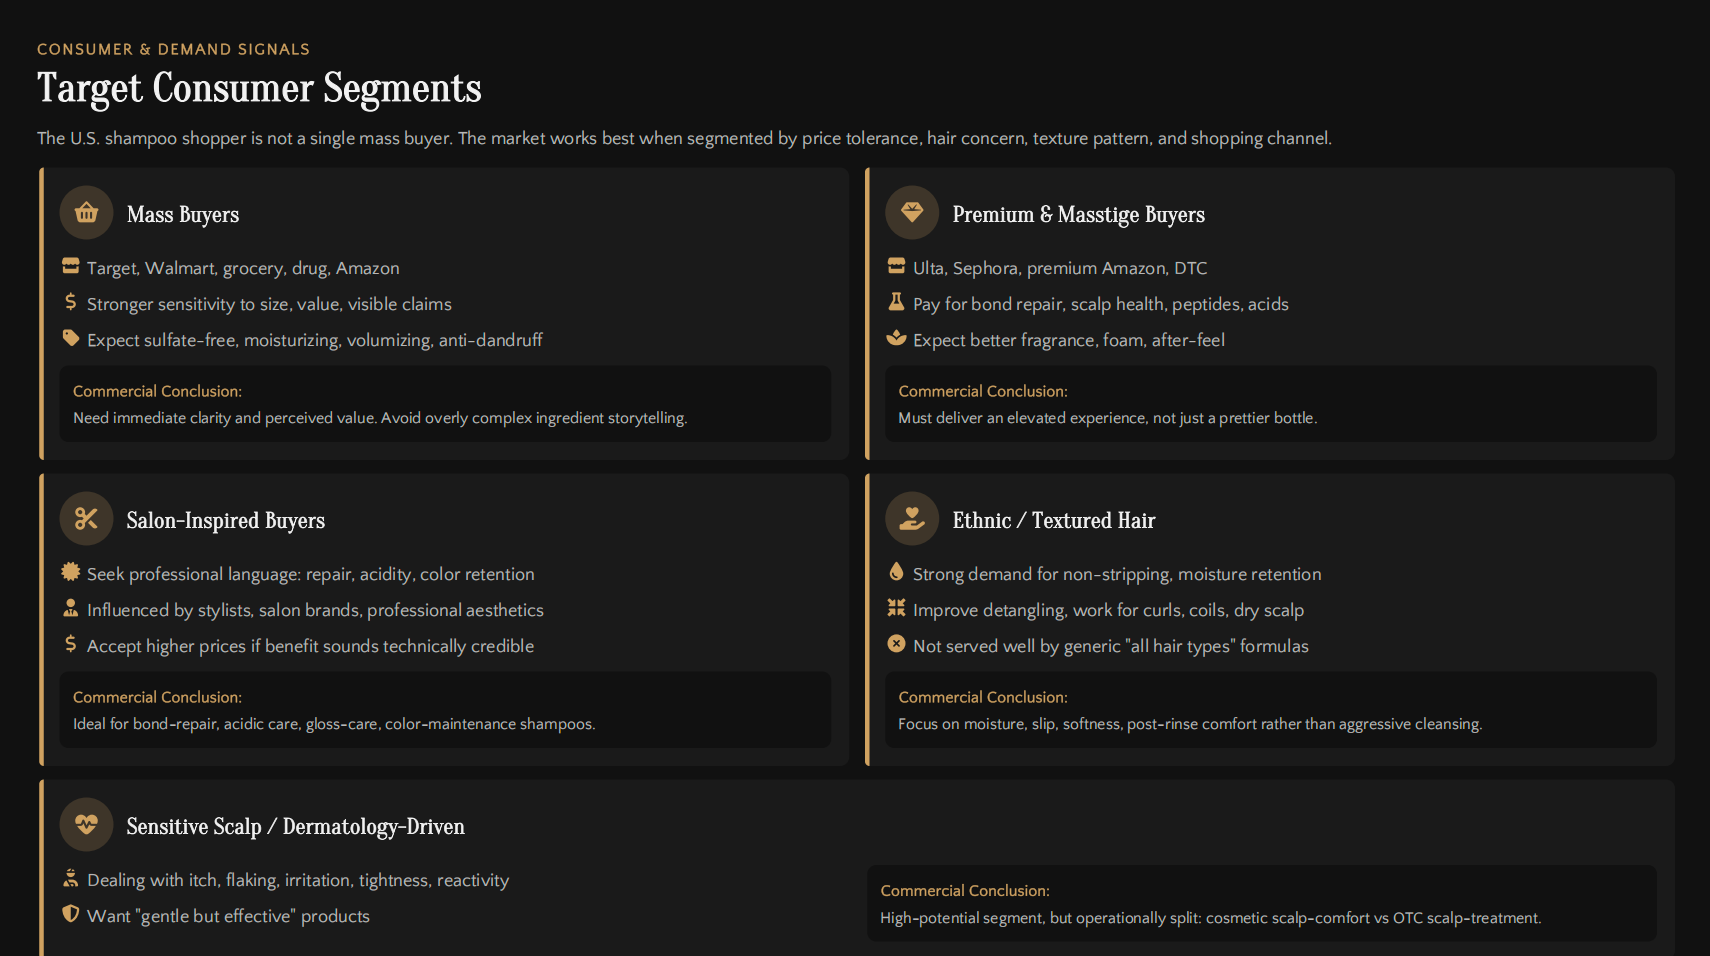
Task: Open the Target Consumer Segments heading
Action: (x=259, y=89)
